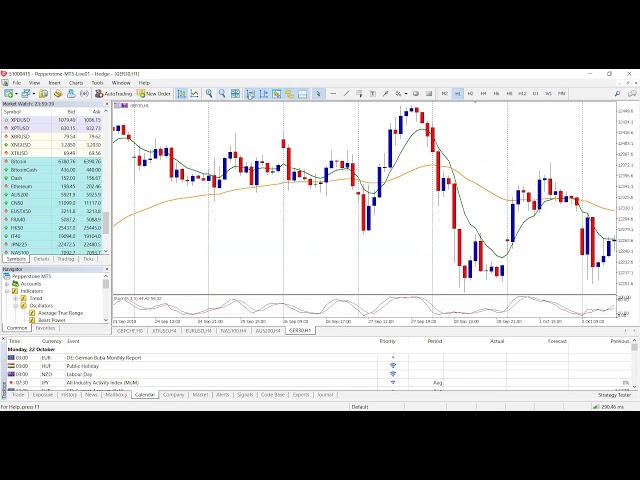
Task: Open the Strategy Tester button
Action: pyautogui.click(x=614, y=394)
